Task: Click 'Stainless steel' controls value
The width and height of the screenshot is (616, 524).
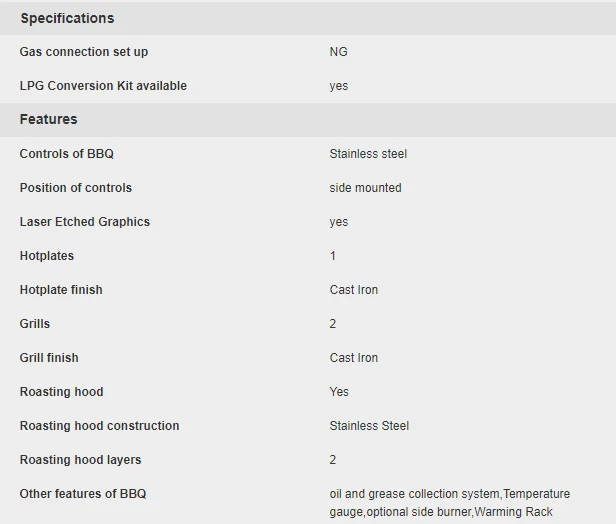Action: point(368,154)
